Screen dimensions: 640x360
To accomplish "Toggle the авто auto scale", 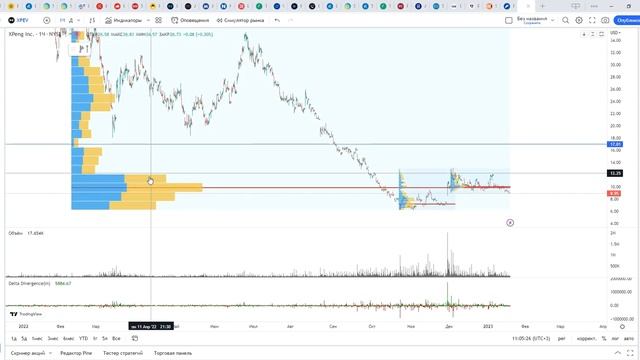I will click(x=629, y=338).
